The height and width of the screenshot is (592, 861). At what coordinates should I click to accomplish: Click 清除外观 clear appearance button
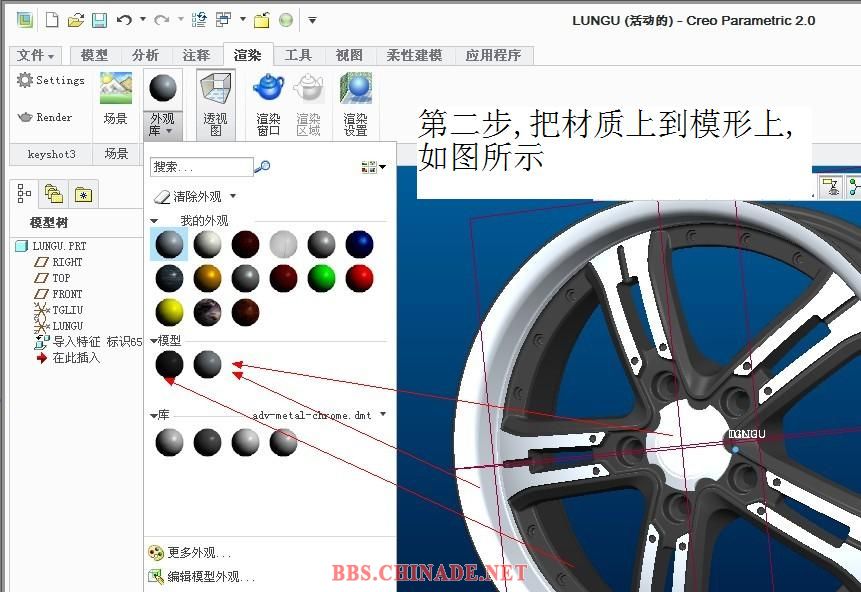tap(188, 197)
